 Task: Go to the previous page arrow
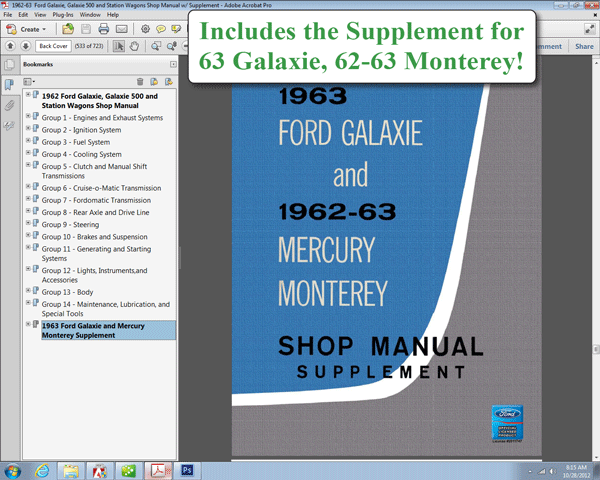[x=10, y=46]
